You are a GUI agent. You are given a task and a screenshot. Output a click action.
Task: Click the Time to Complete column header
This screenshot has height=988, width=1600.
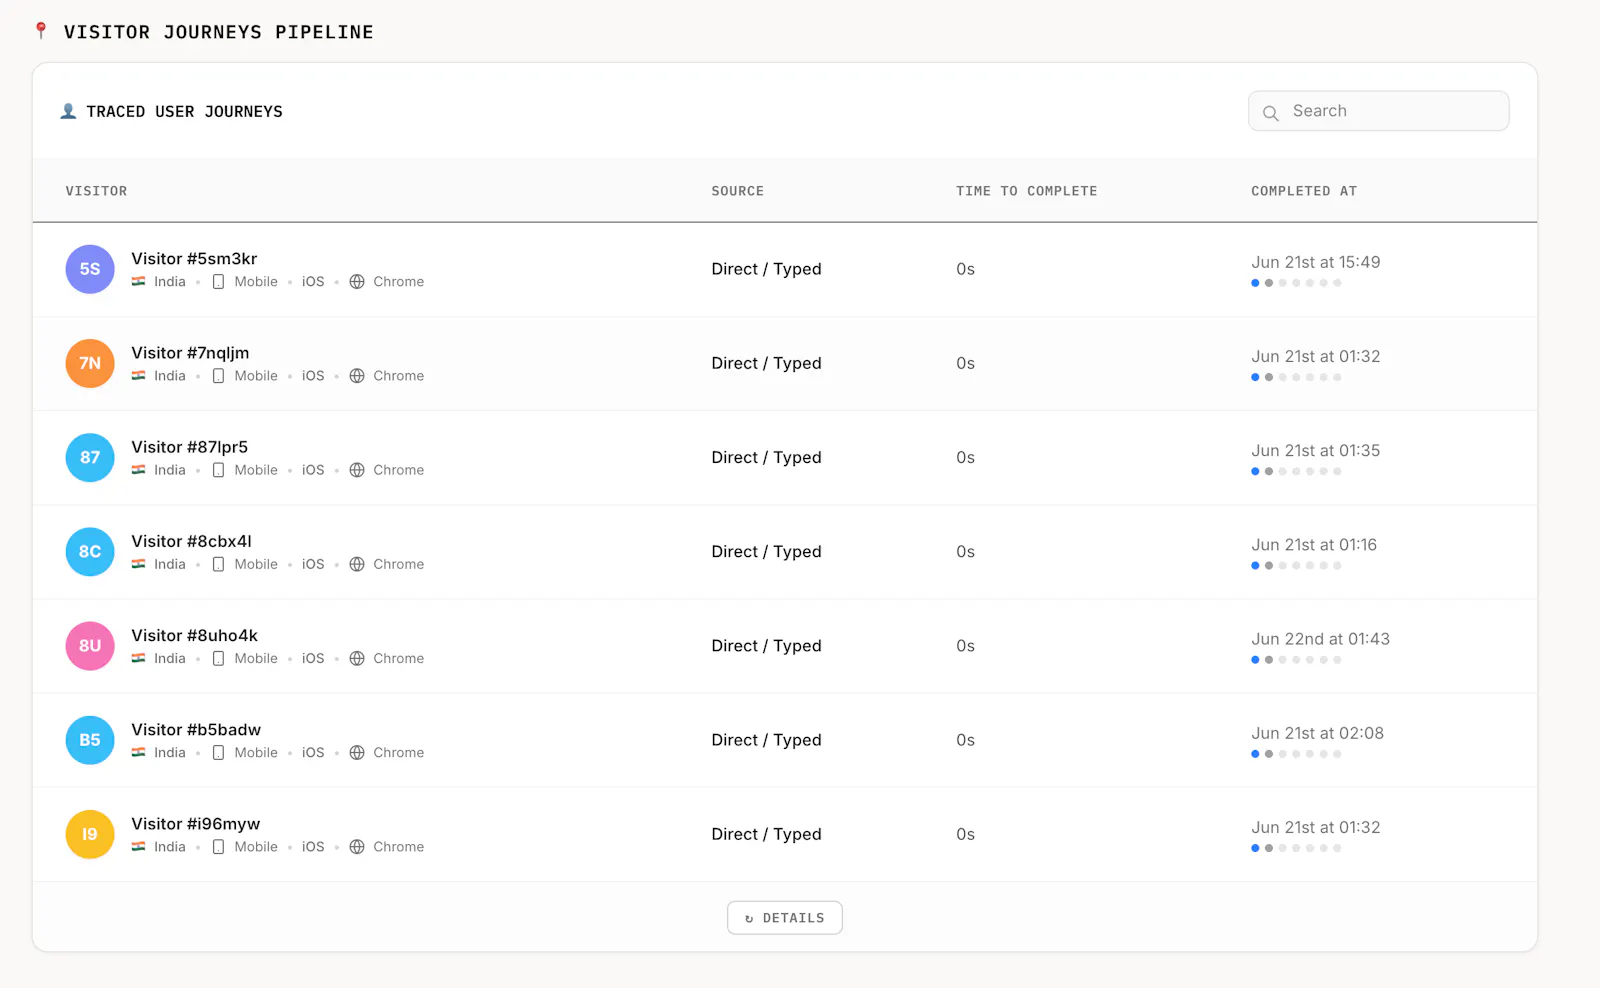(x=1026, y=191)
